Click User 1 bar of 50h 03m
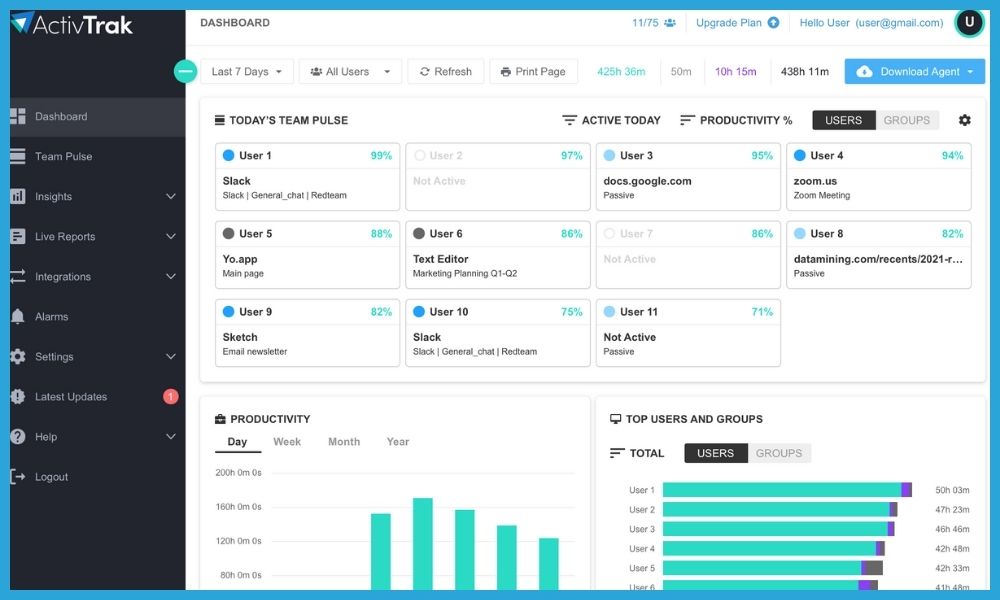 (x=787, y=490)
